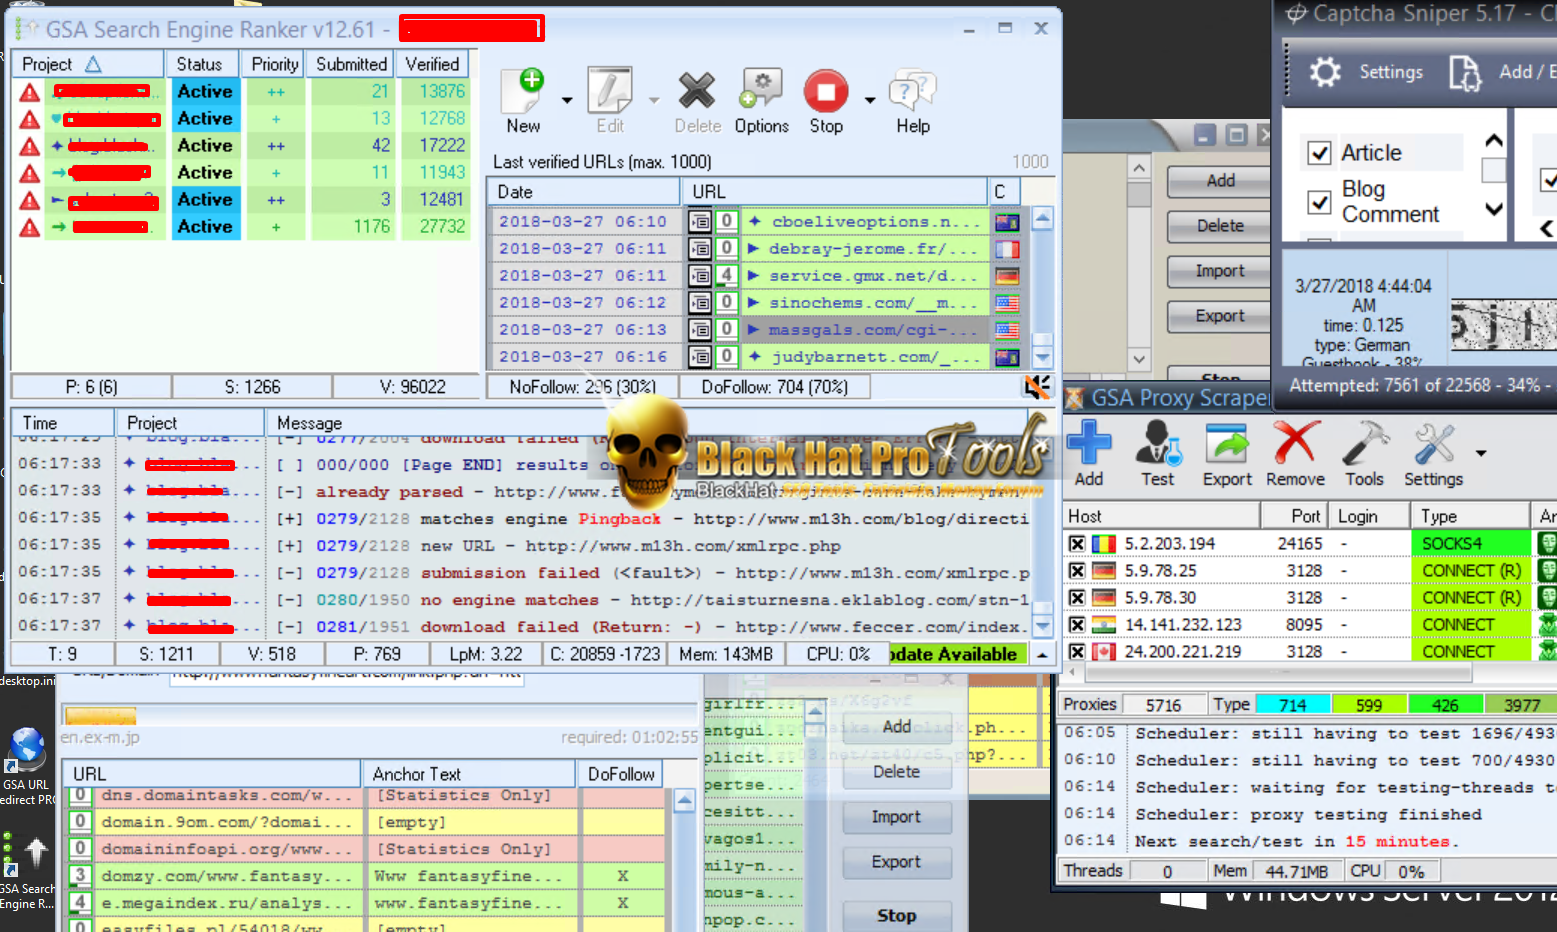Toggle checkbox for proxy 5.9.78.30
The width and height of the screenshot is (1557, 932).
[x=1077, y=598]
